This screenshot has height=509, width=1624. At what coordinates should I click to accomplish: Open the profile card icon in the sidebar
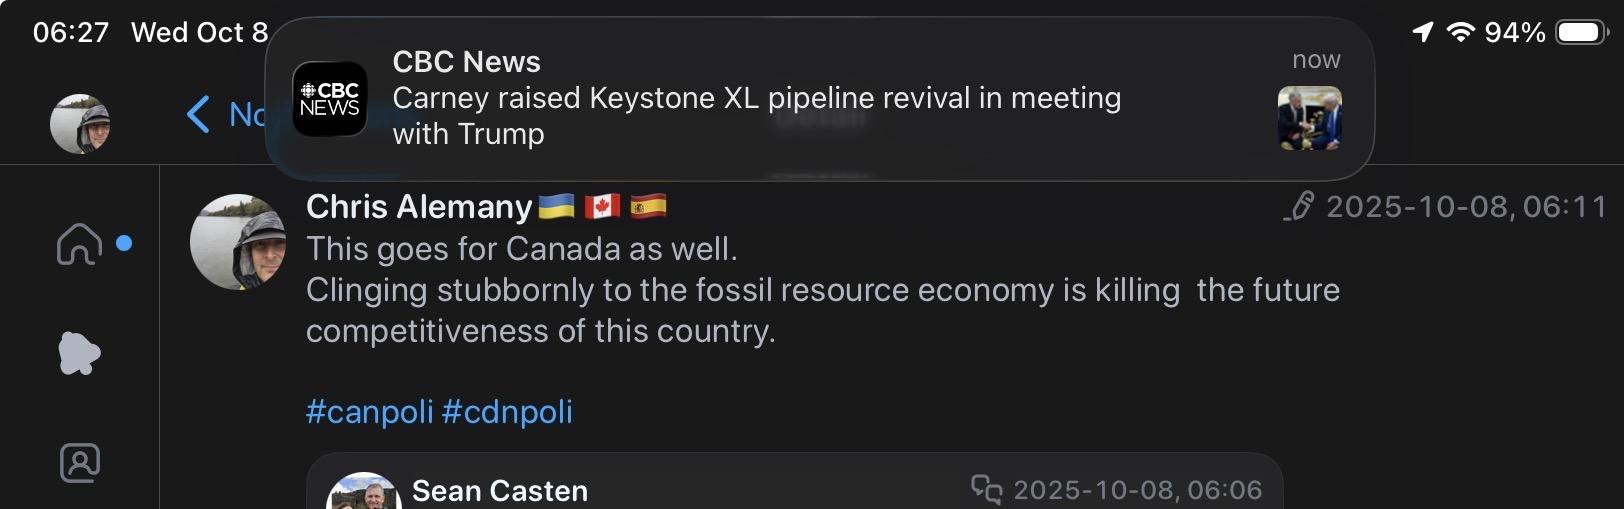pos(80,462)
